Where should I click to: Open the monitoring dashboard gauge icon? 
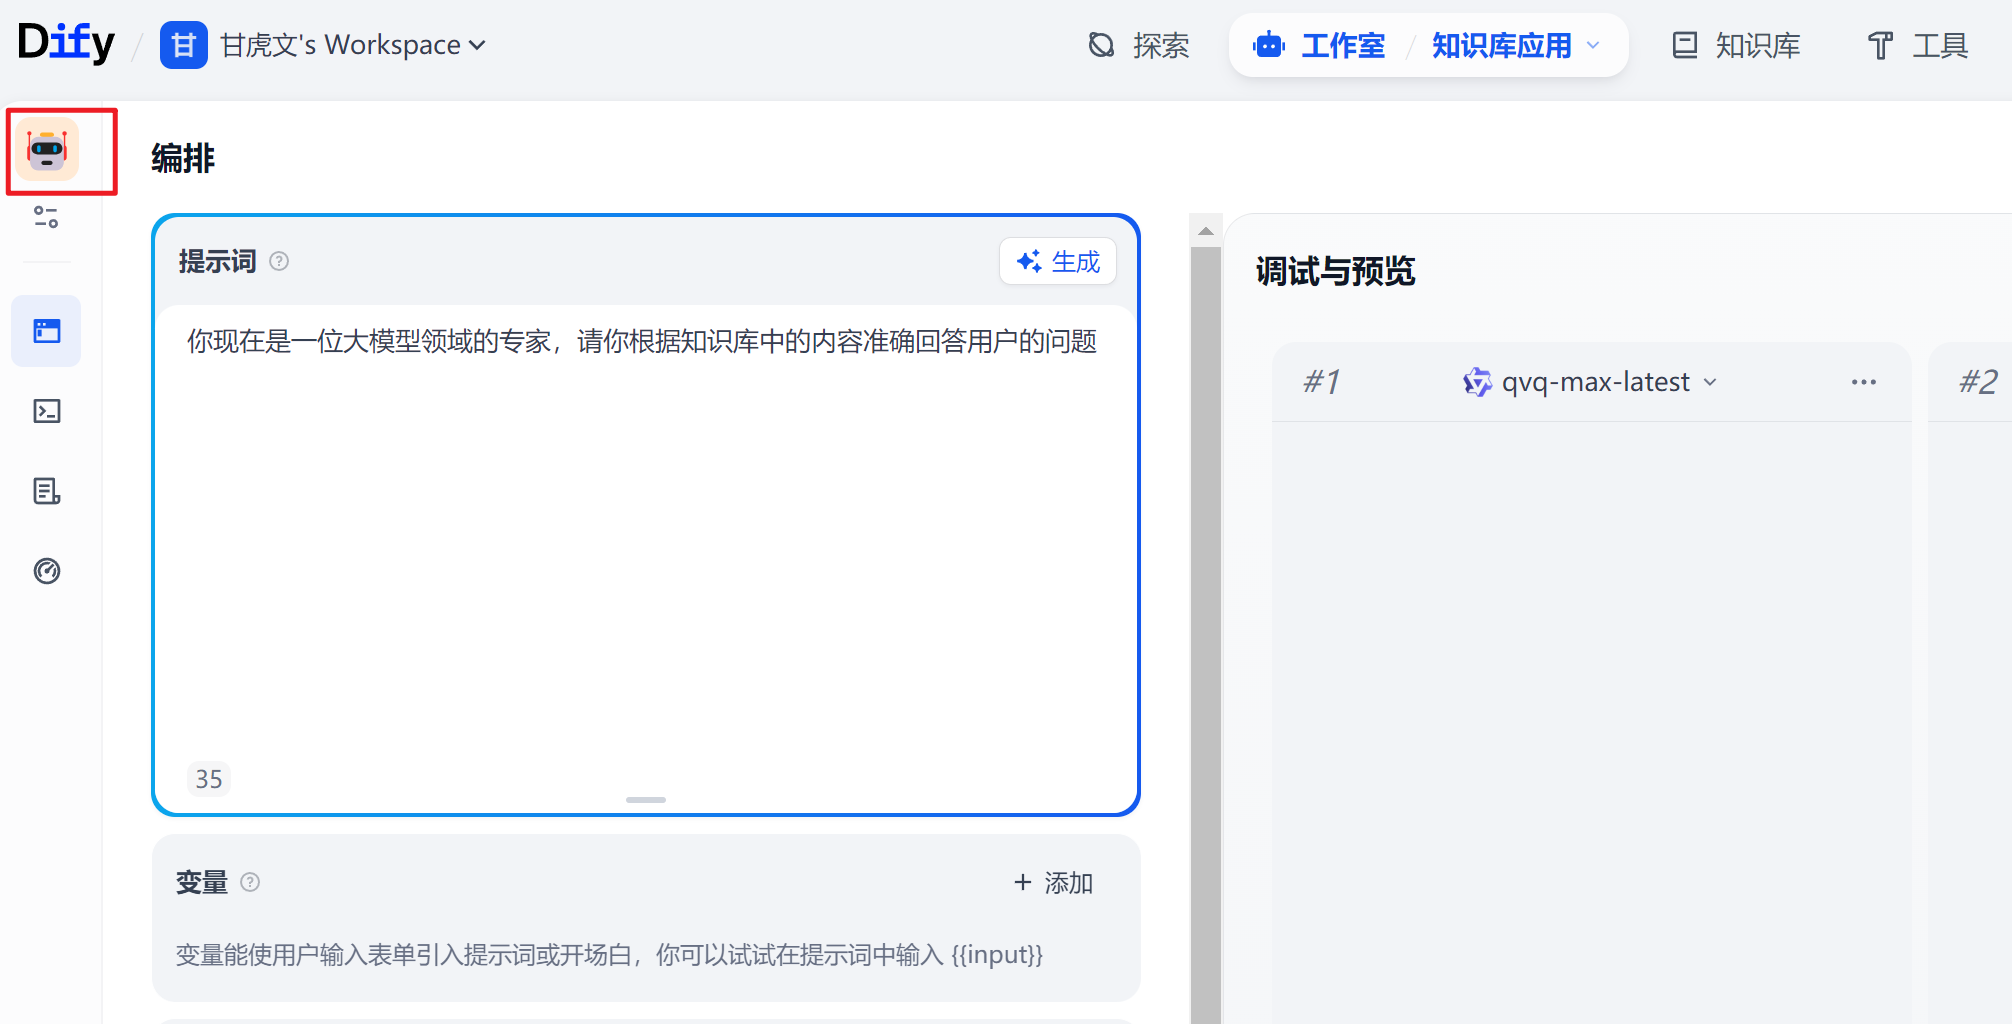47,571
